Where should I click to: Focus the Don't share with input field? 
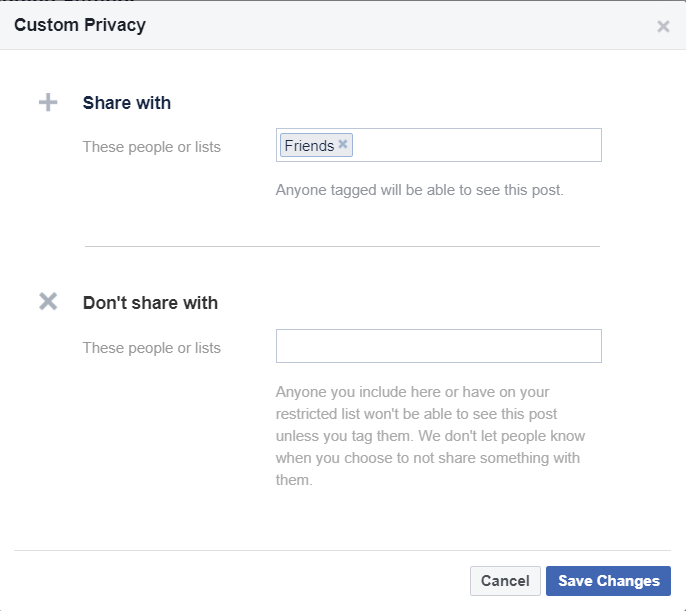point(438,346)
